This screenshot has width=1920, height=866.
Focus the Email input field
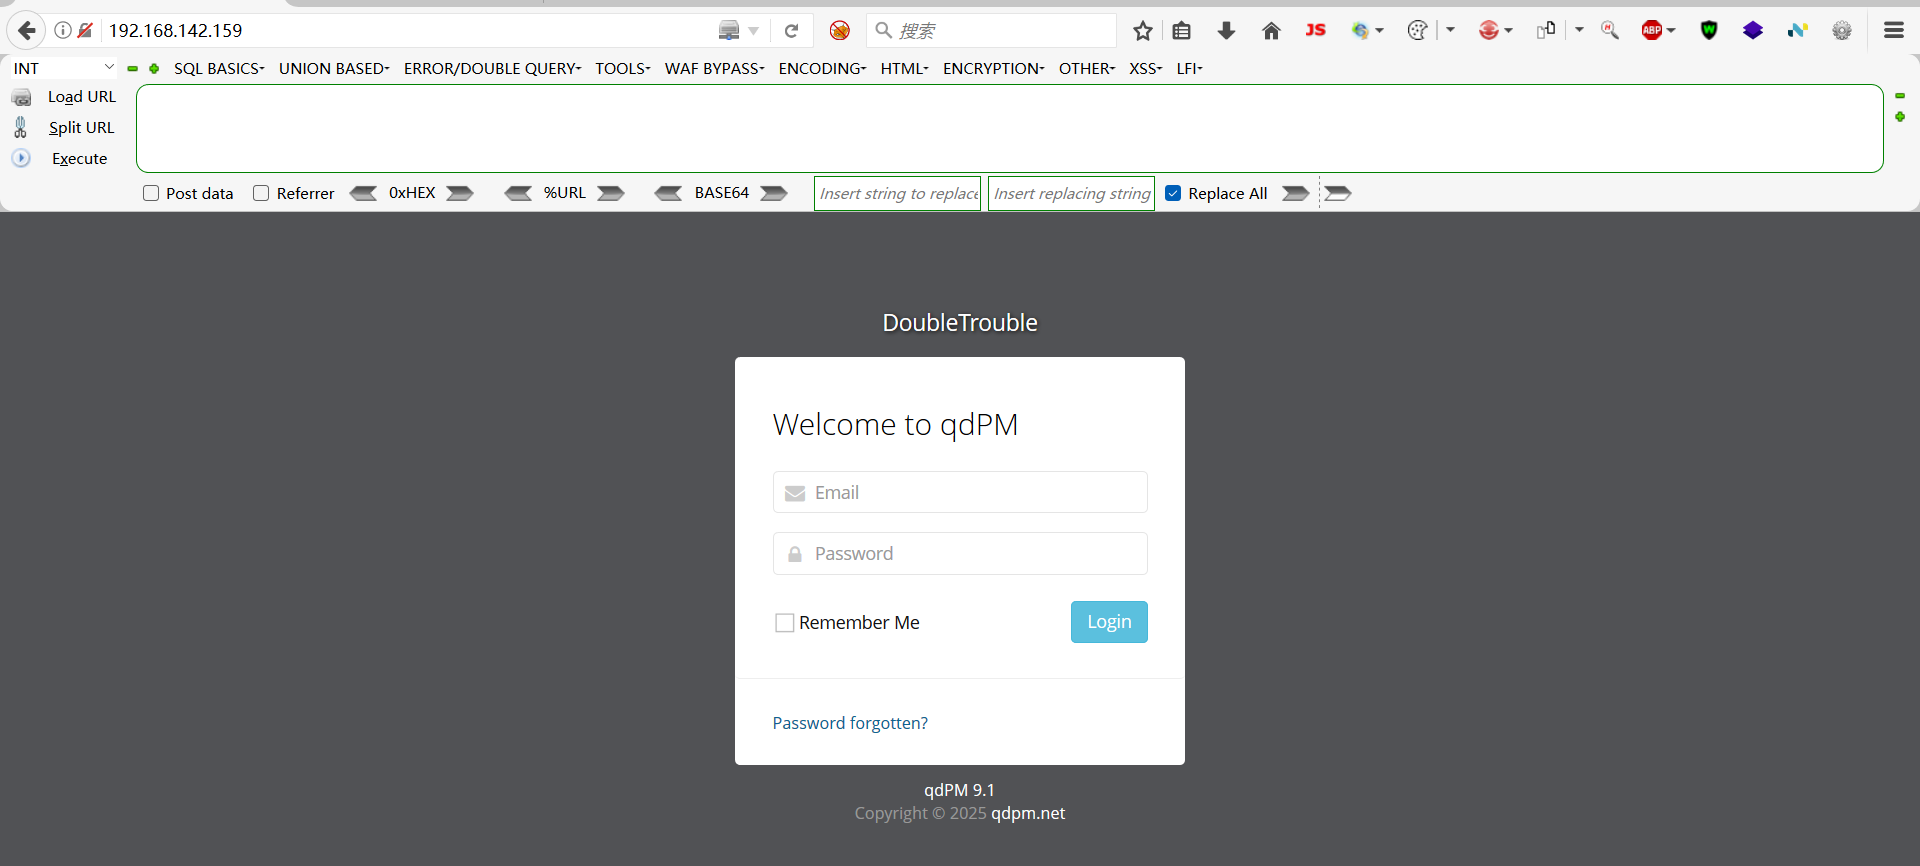coord(960,492)
